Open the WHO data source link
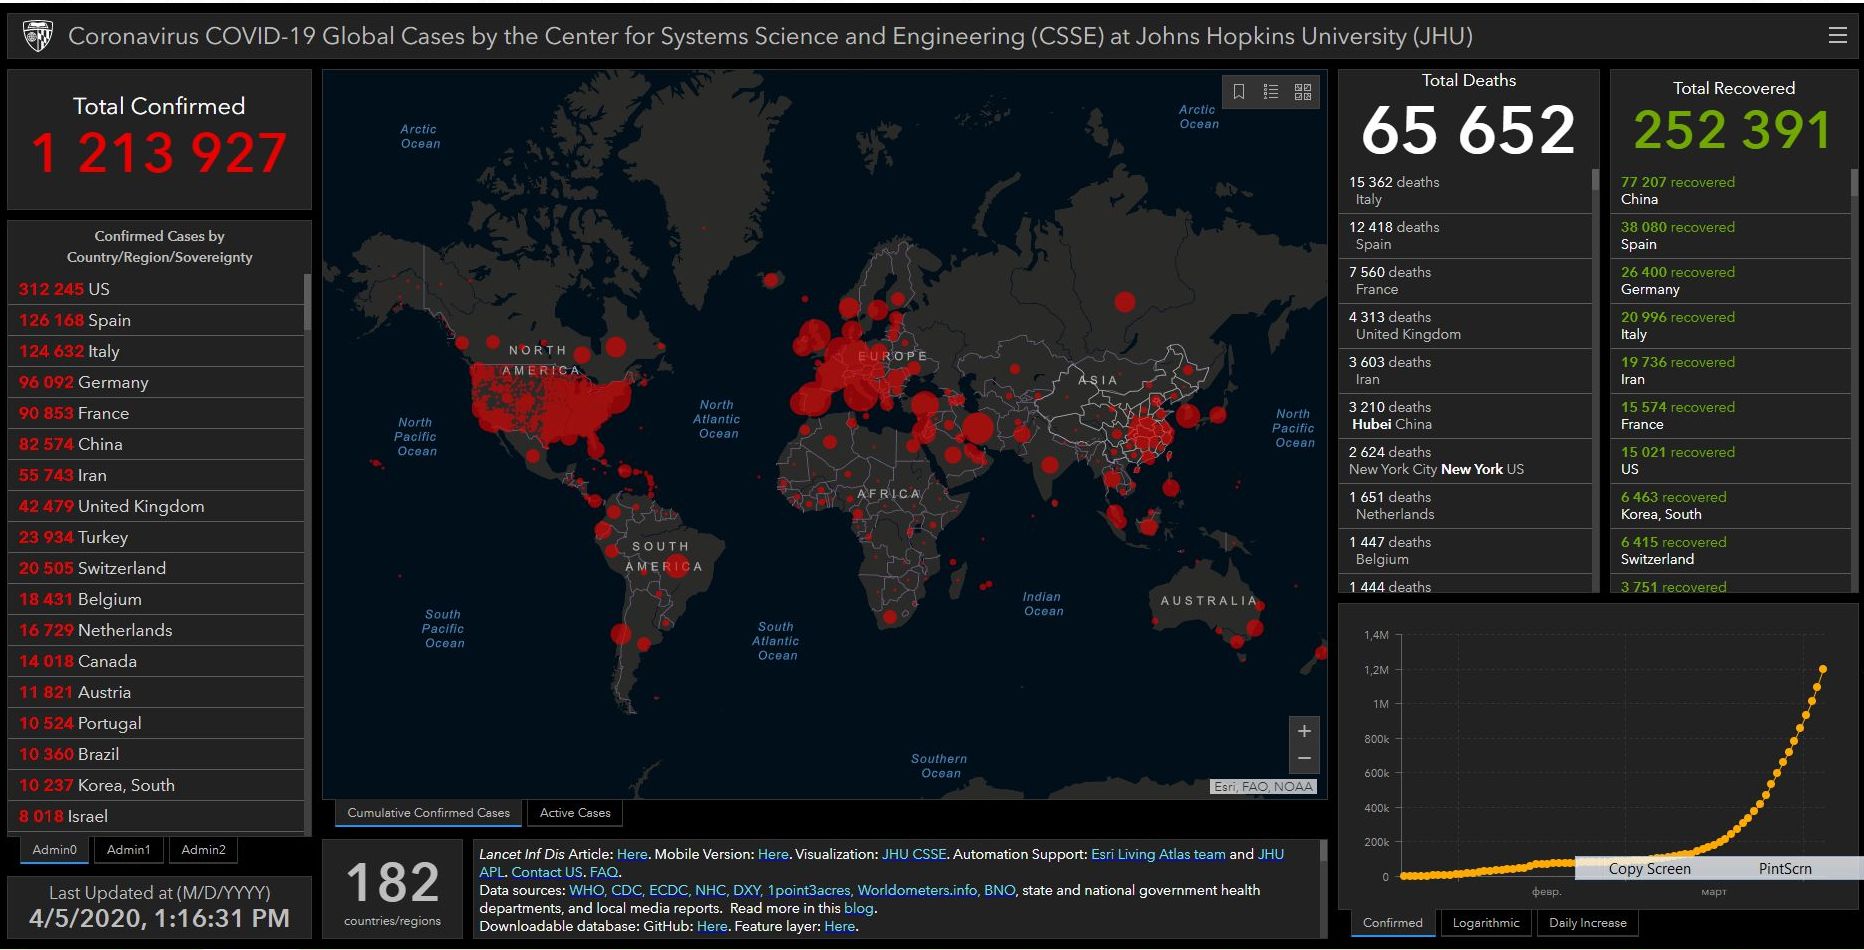The image size is (1864, 950). click(x=587, y=890)
